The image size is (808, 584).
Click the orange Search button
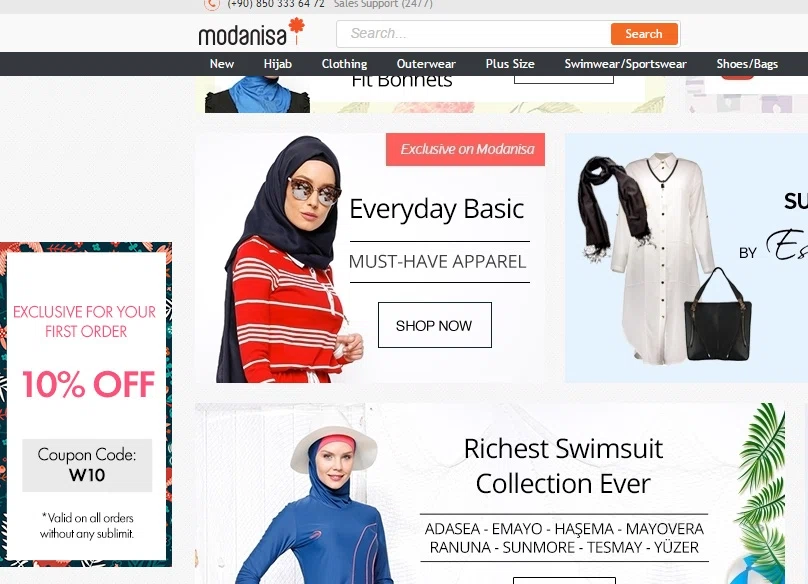click(x=644, y=34)
